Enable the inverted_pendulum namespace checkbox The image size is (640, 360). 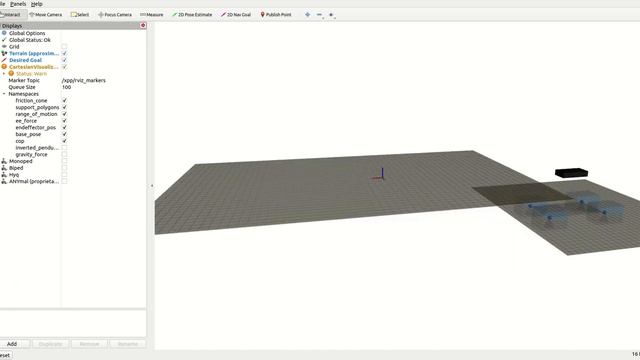pyautogui.click(x=64, y=148)
